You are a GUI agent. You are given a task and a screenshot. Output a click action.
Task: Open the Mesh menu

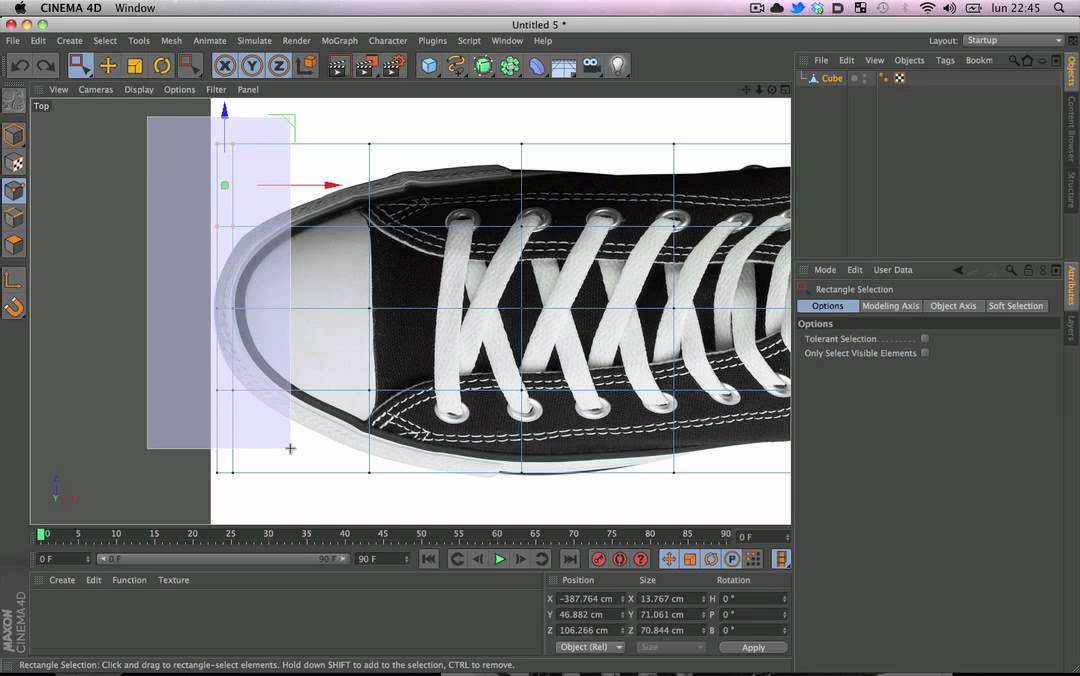[x=172, y=41]
